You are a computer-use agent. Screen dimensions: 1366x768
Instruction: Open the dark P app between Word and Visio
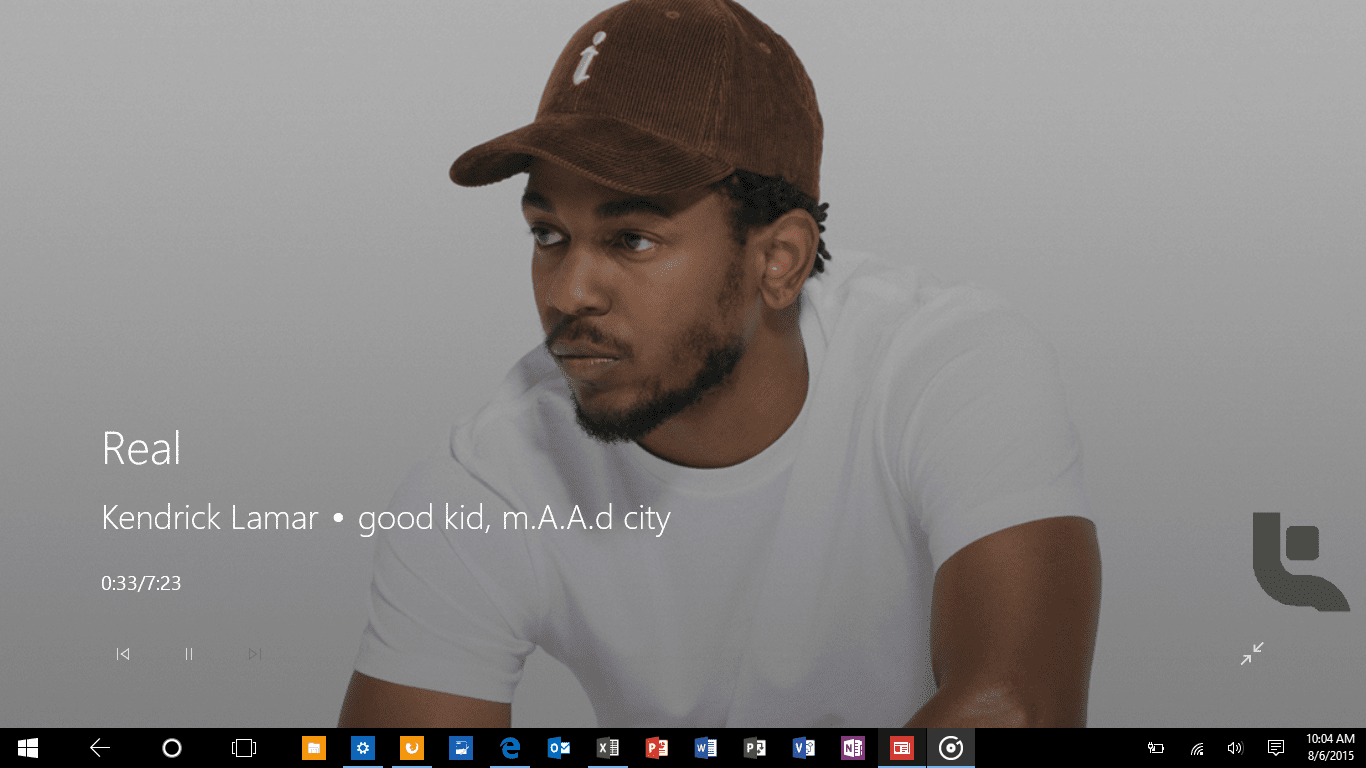coord(755,748)
